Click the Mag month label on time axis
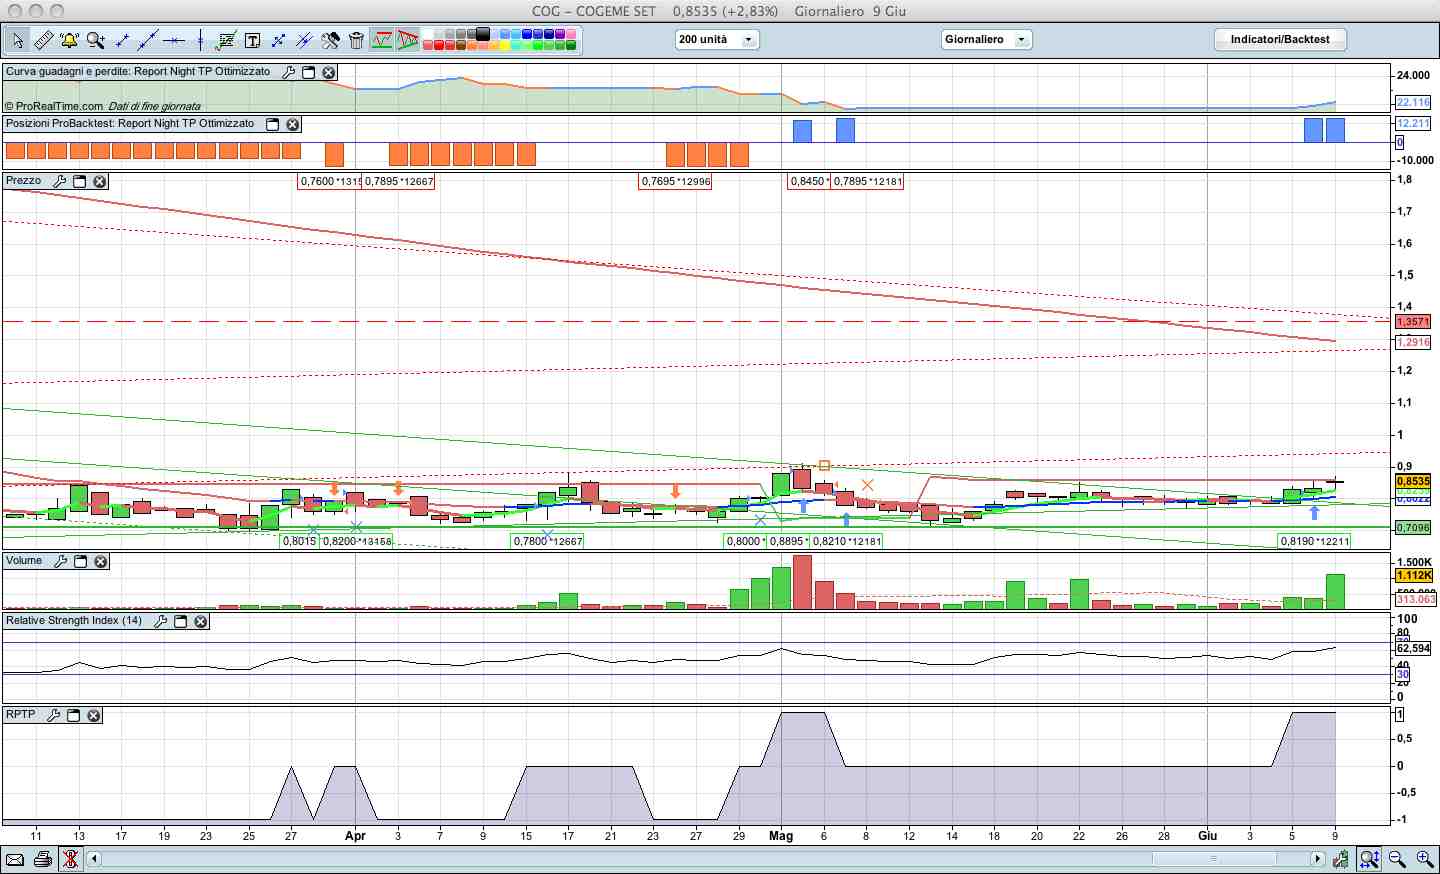 click(781, 836)
